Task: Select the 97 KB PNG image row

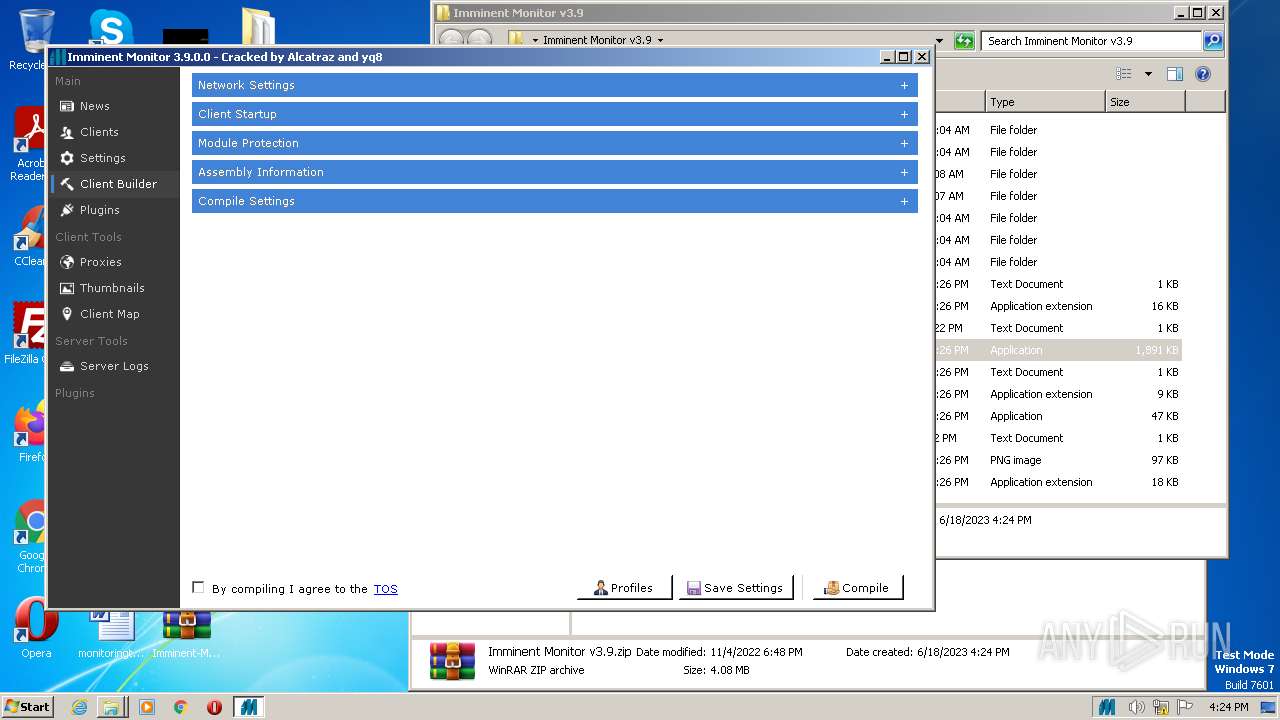Action: coord(1058,460)
